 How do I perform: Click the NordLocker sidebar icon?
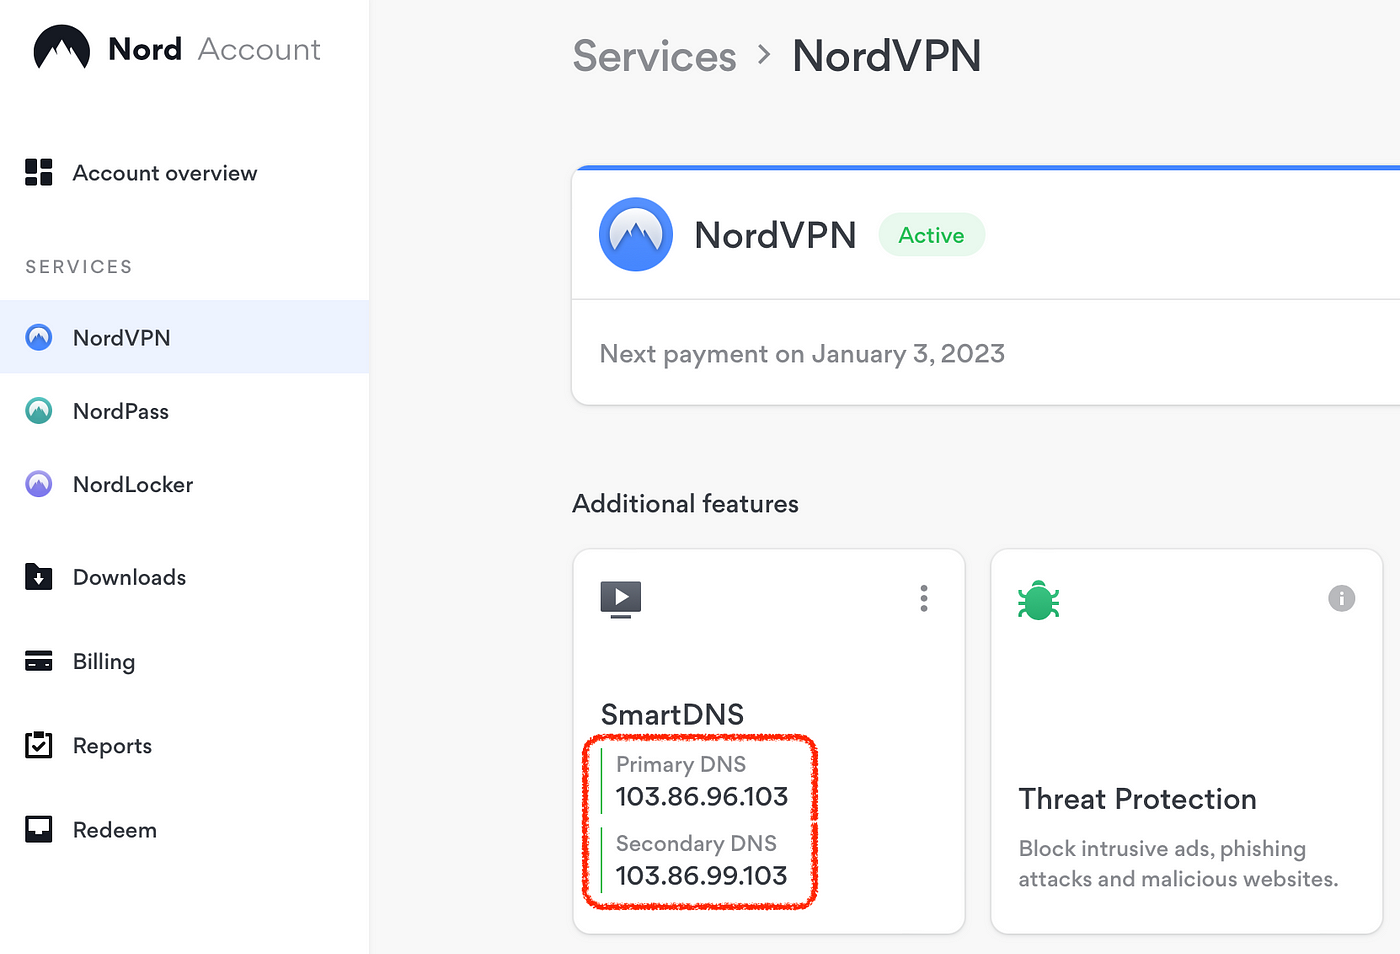coord(39,484)
